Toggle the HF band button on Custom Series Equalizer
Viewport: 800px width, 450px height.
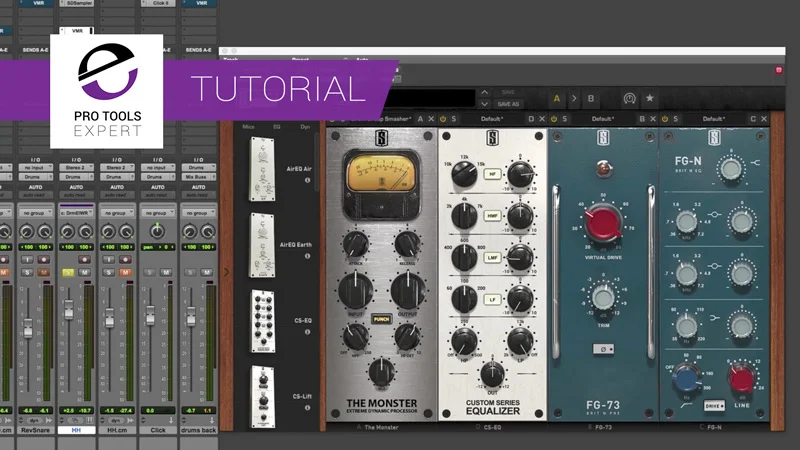pyautogui.click(x=492, y=174)
